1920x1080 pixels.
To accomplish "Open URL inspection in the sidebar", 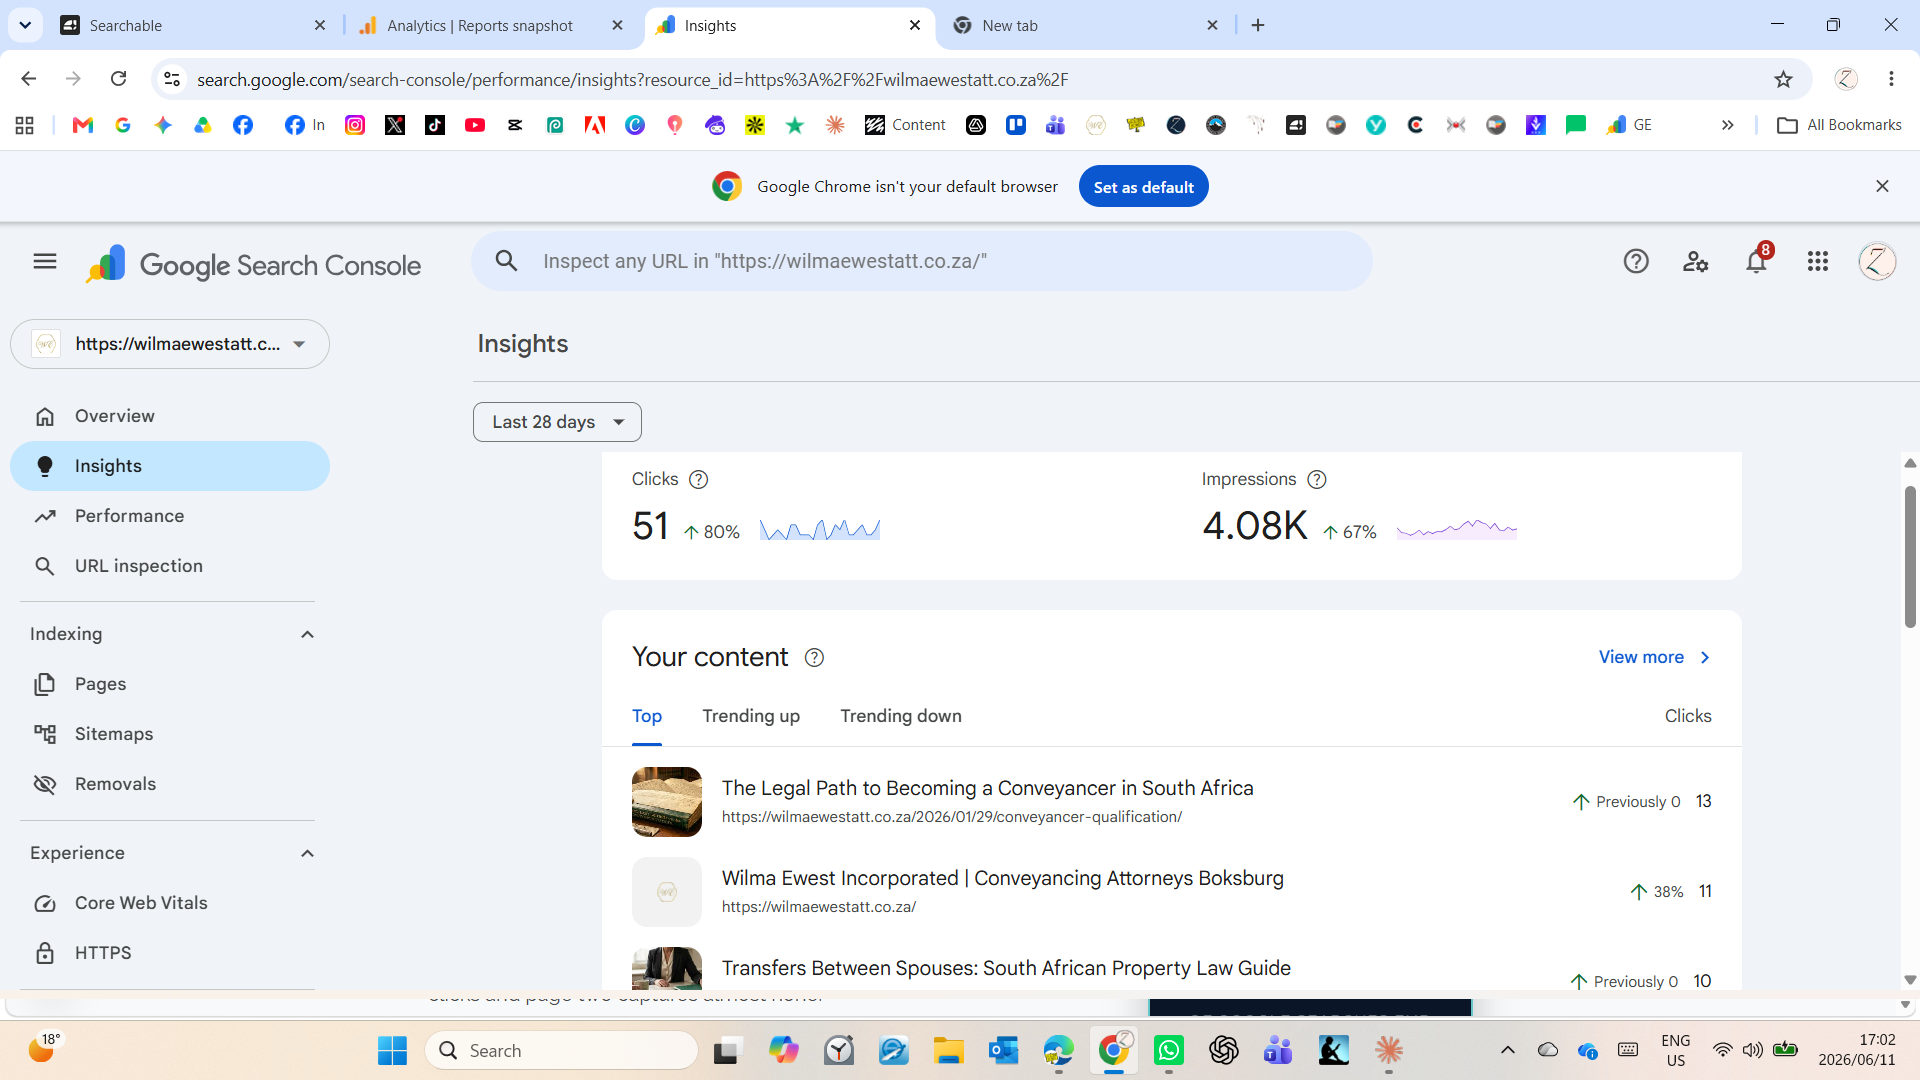I will (x=170, y=566).
